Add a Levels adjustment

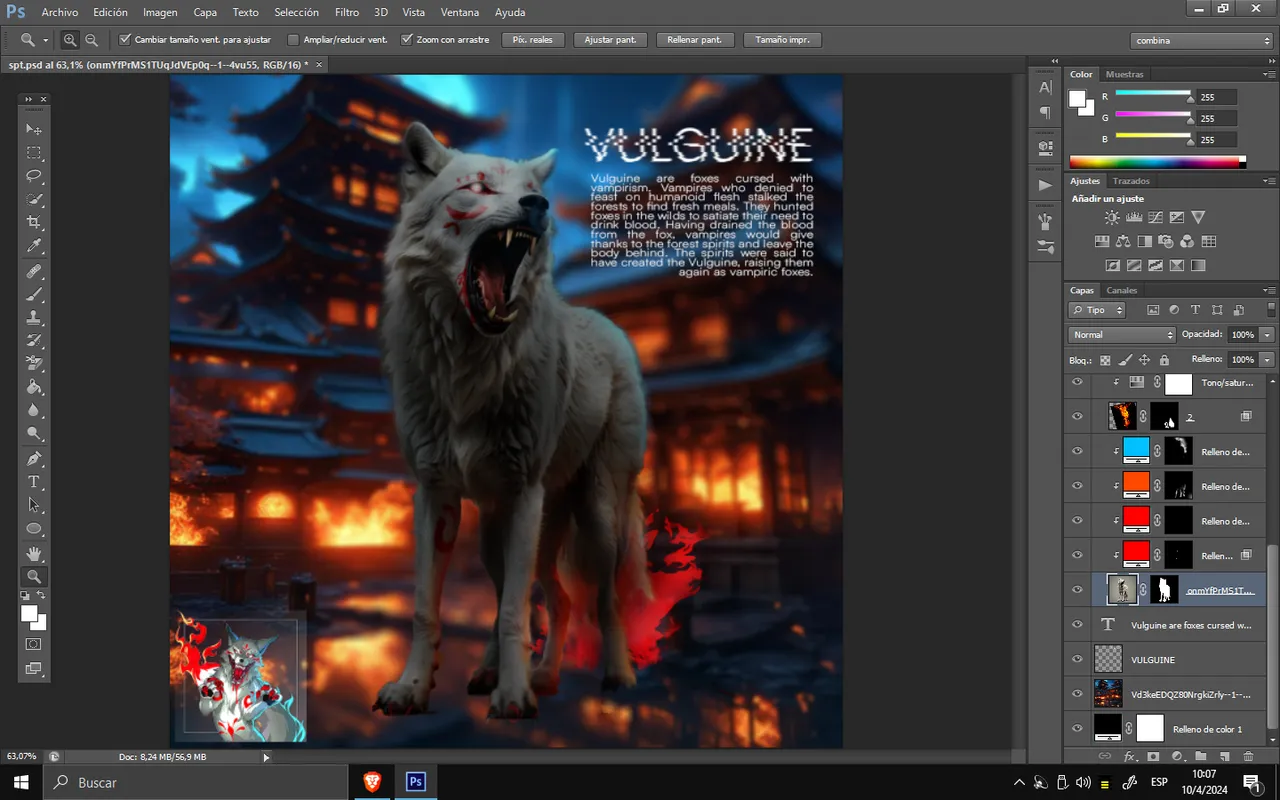tap(1134, 217)
